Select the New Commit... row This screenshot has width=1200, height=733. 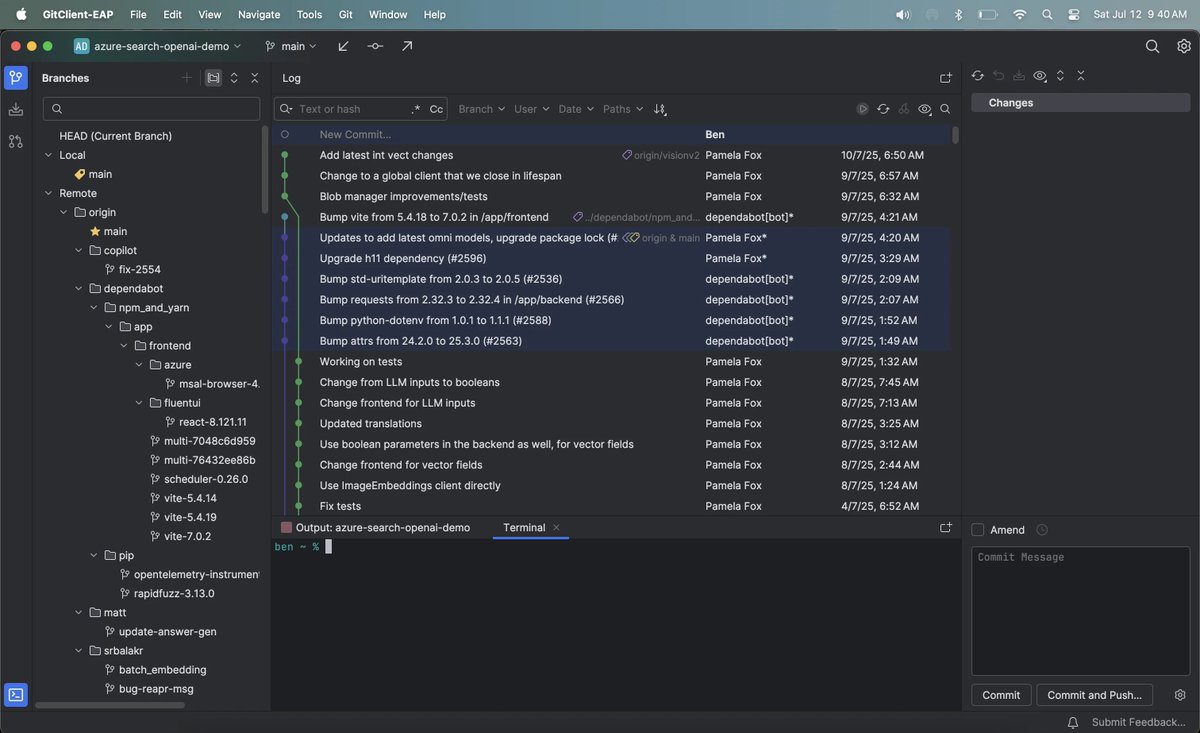pyautogui.click(x=612, y=134)
